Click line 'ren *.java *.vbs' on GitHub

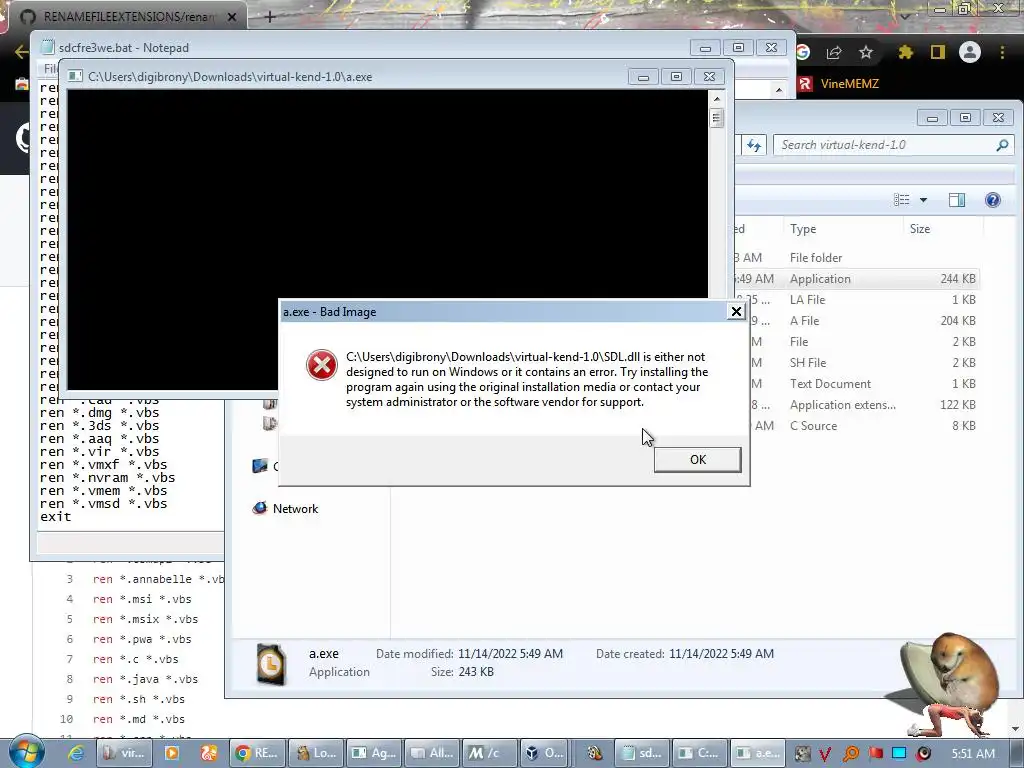coord(145,679)
